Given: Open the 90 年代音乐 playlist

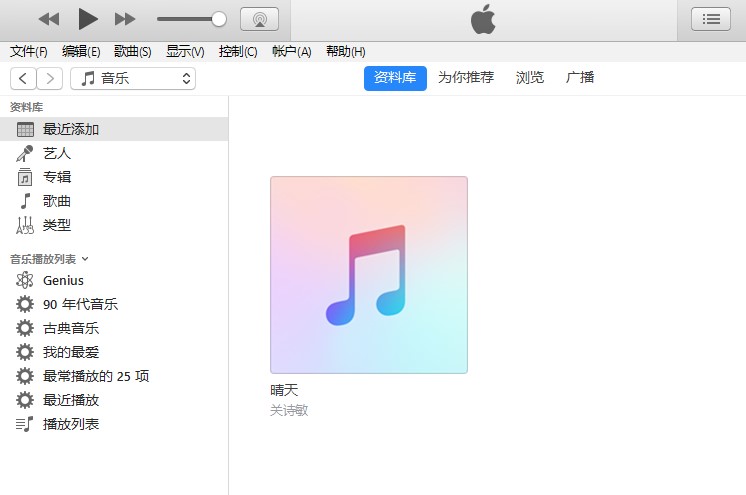Looking at the screenshot, I should pyautogui.click(x=114, y=304).
